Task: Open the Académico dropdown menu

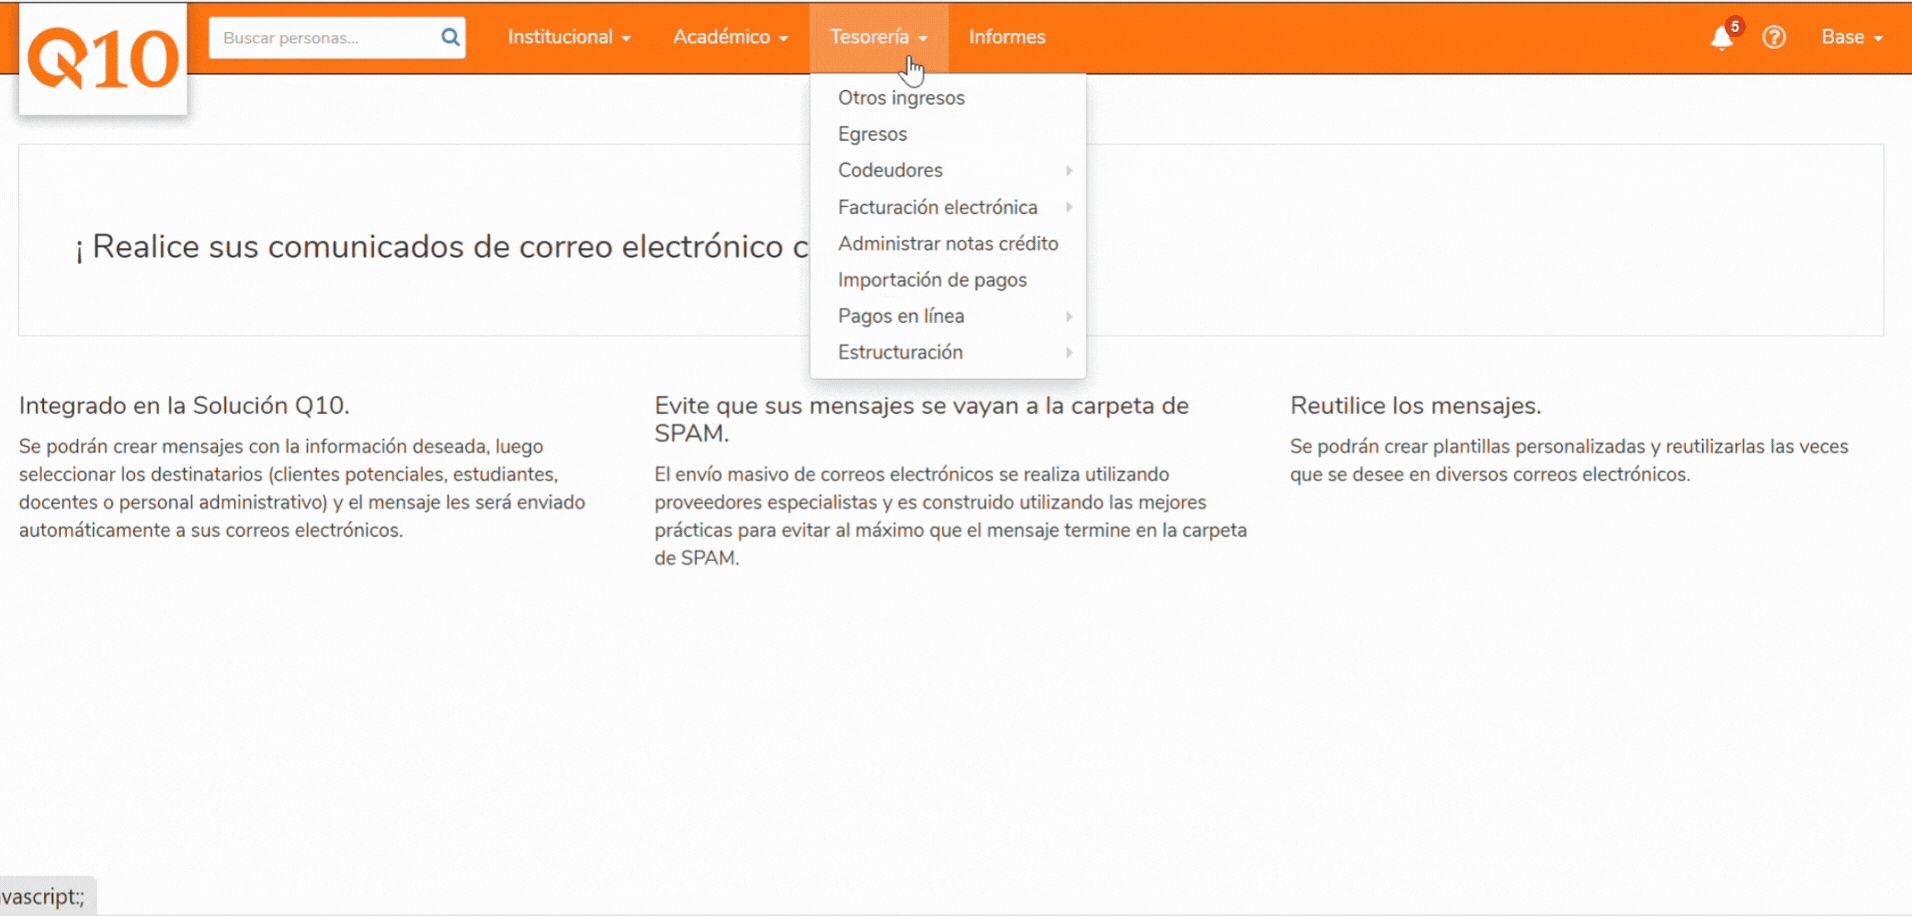Action: pyautogui.click(x=730, y=37)
